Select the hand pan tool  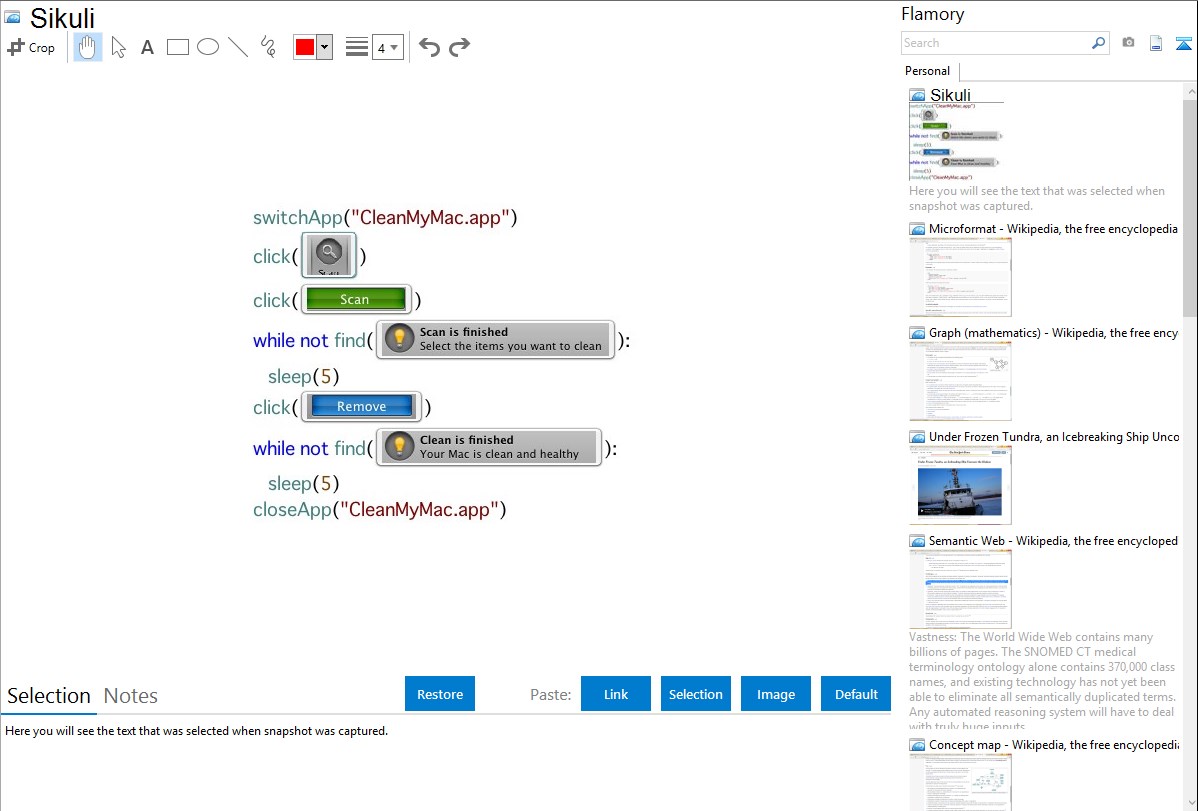pyautogui.click(x=88, y=47)
